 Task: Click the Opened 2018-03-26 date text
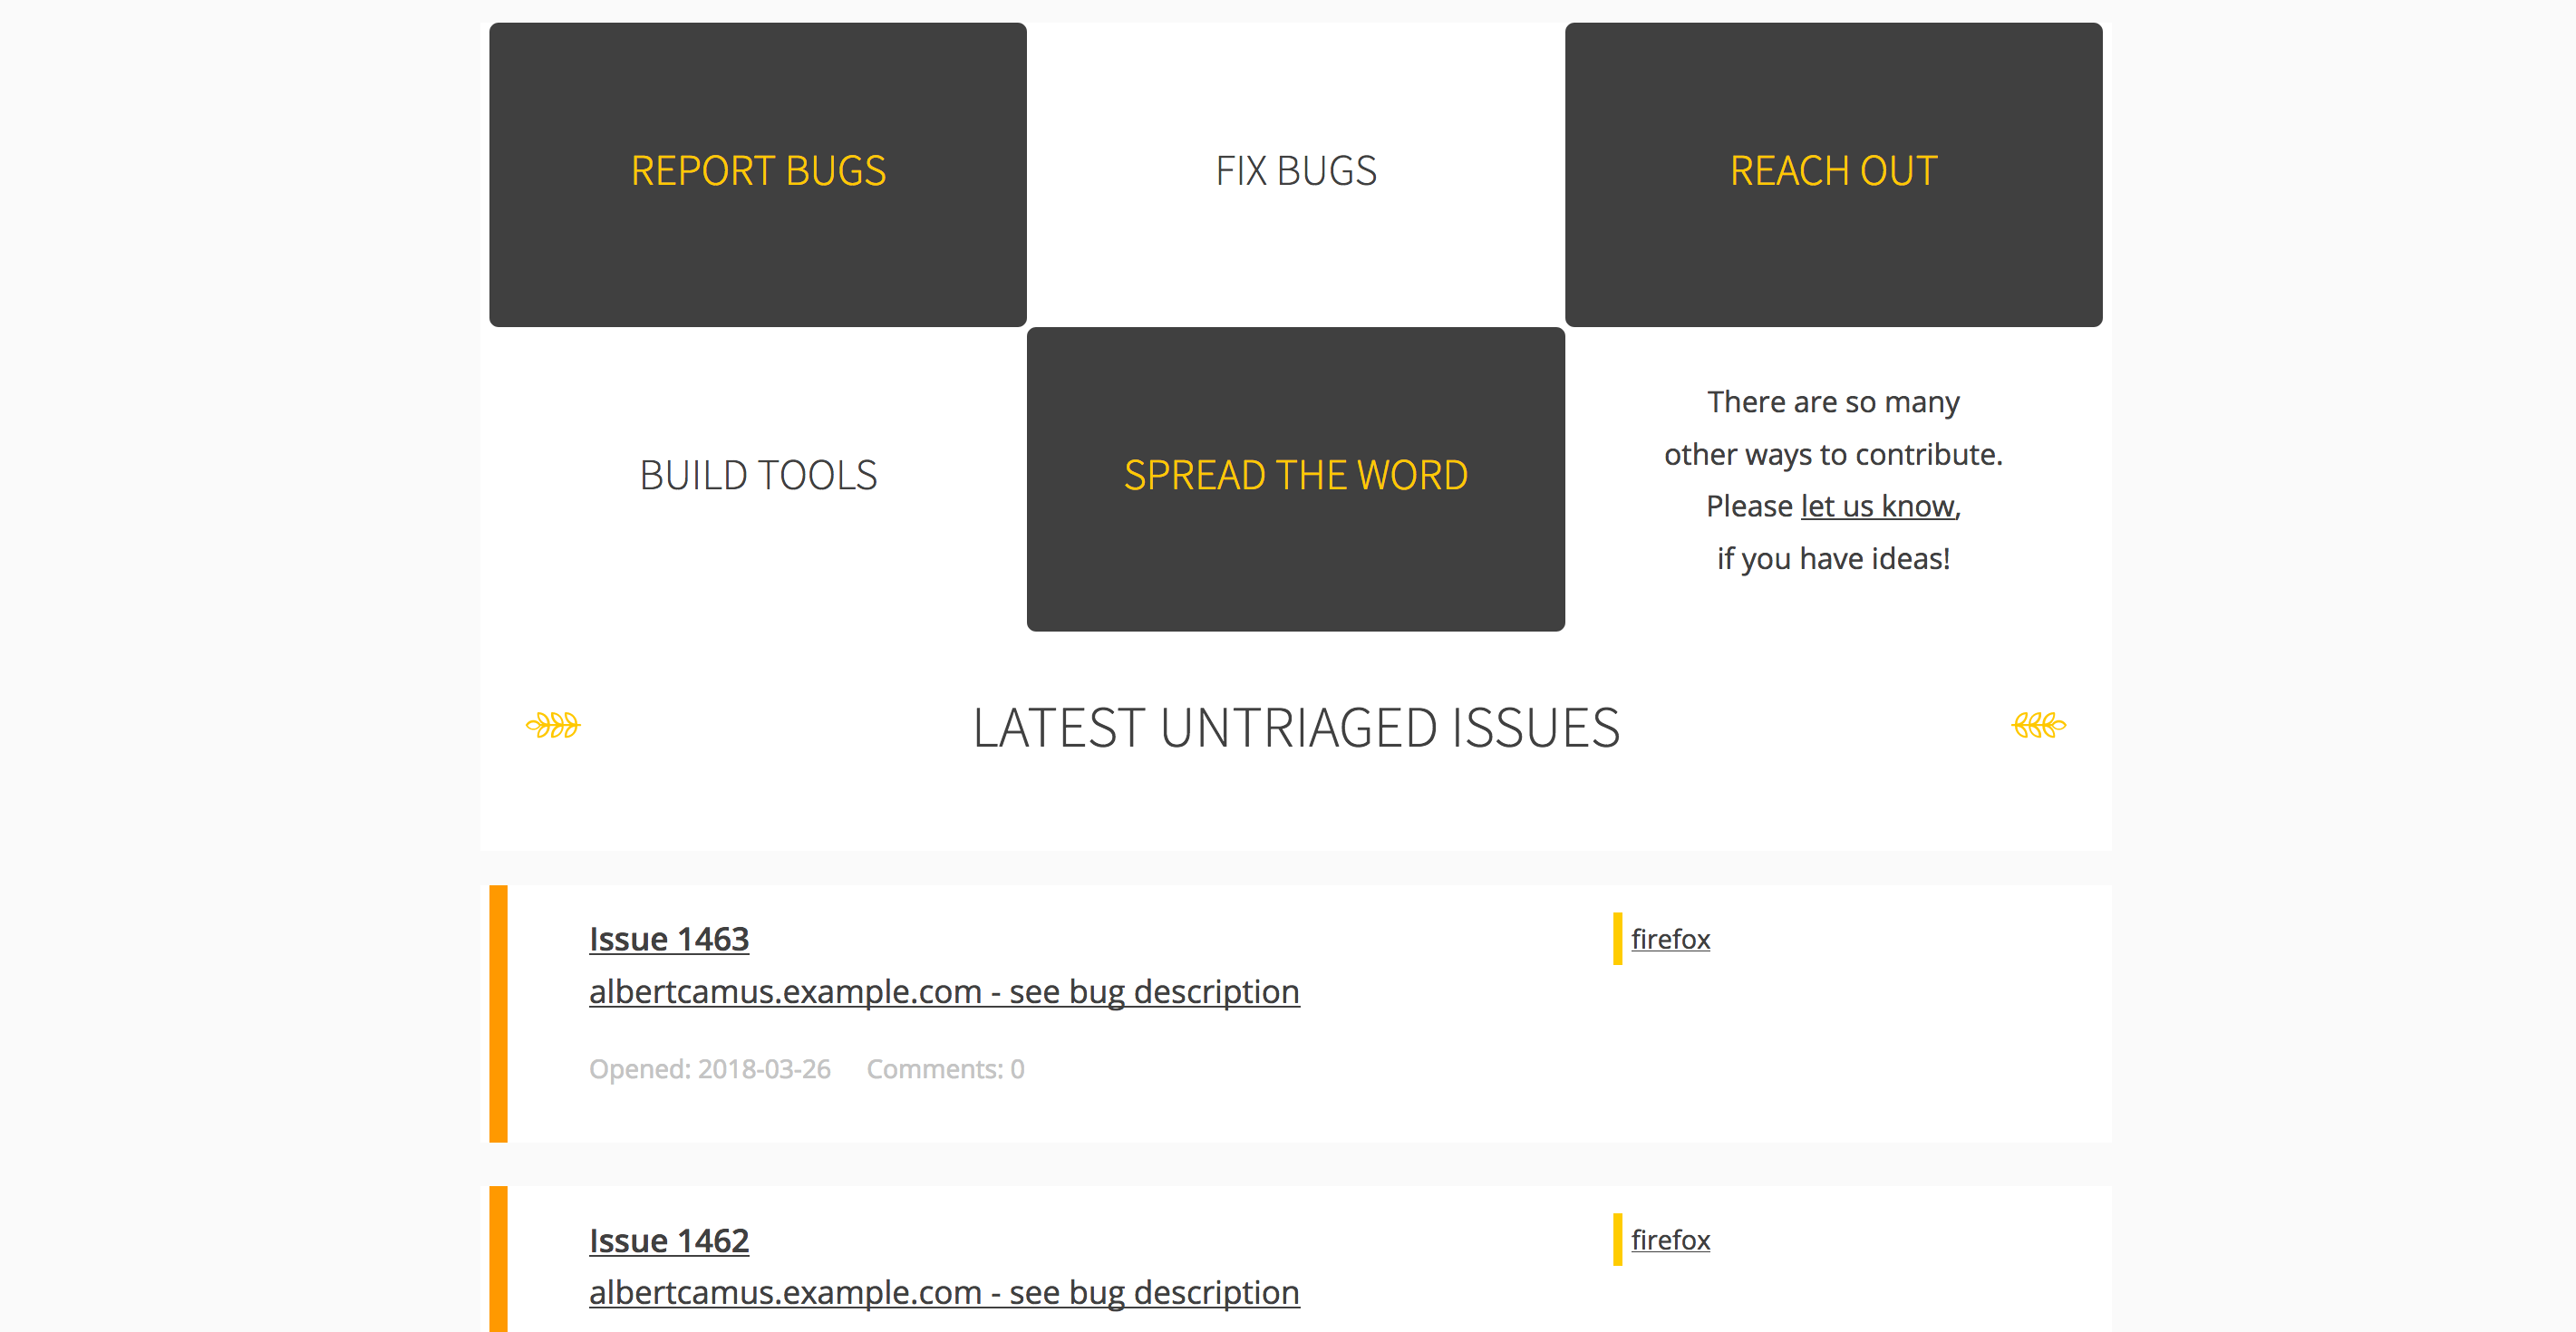[709, 1068]
